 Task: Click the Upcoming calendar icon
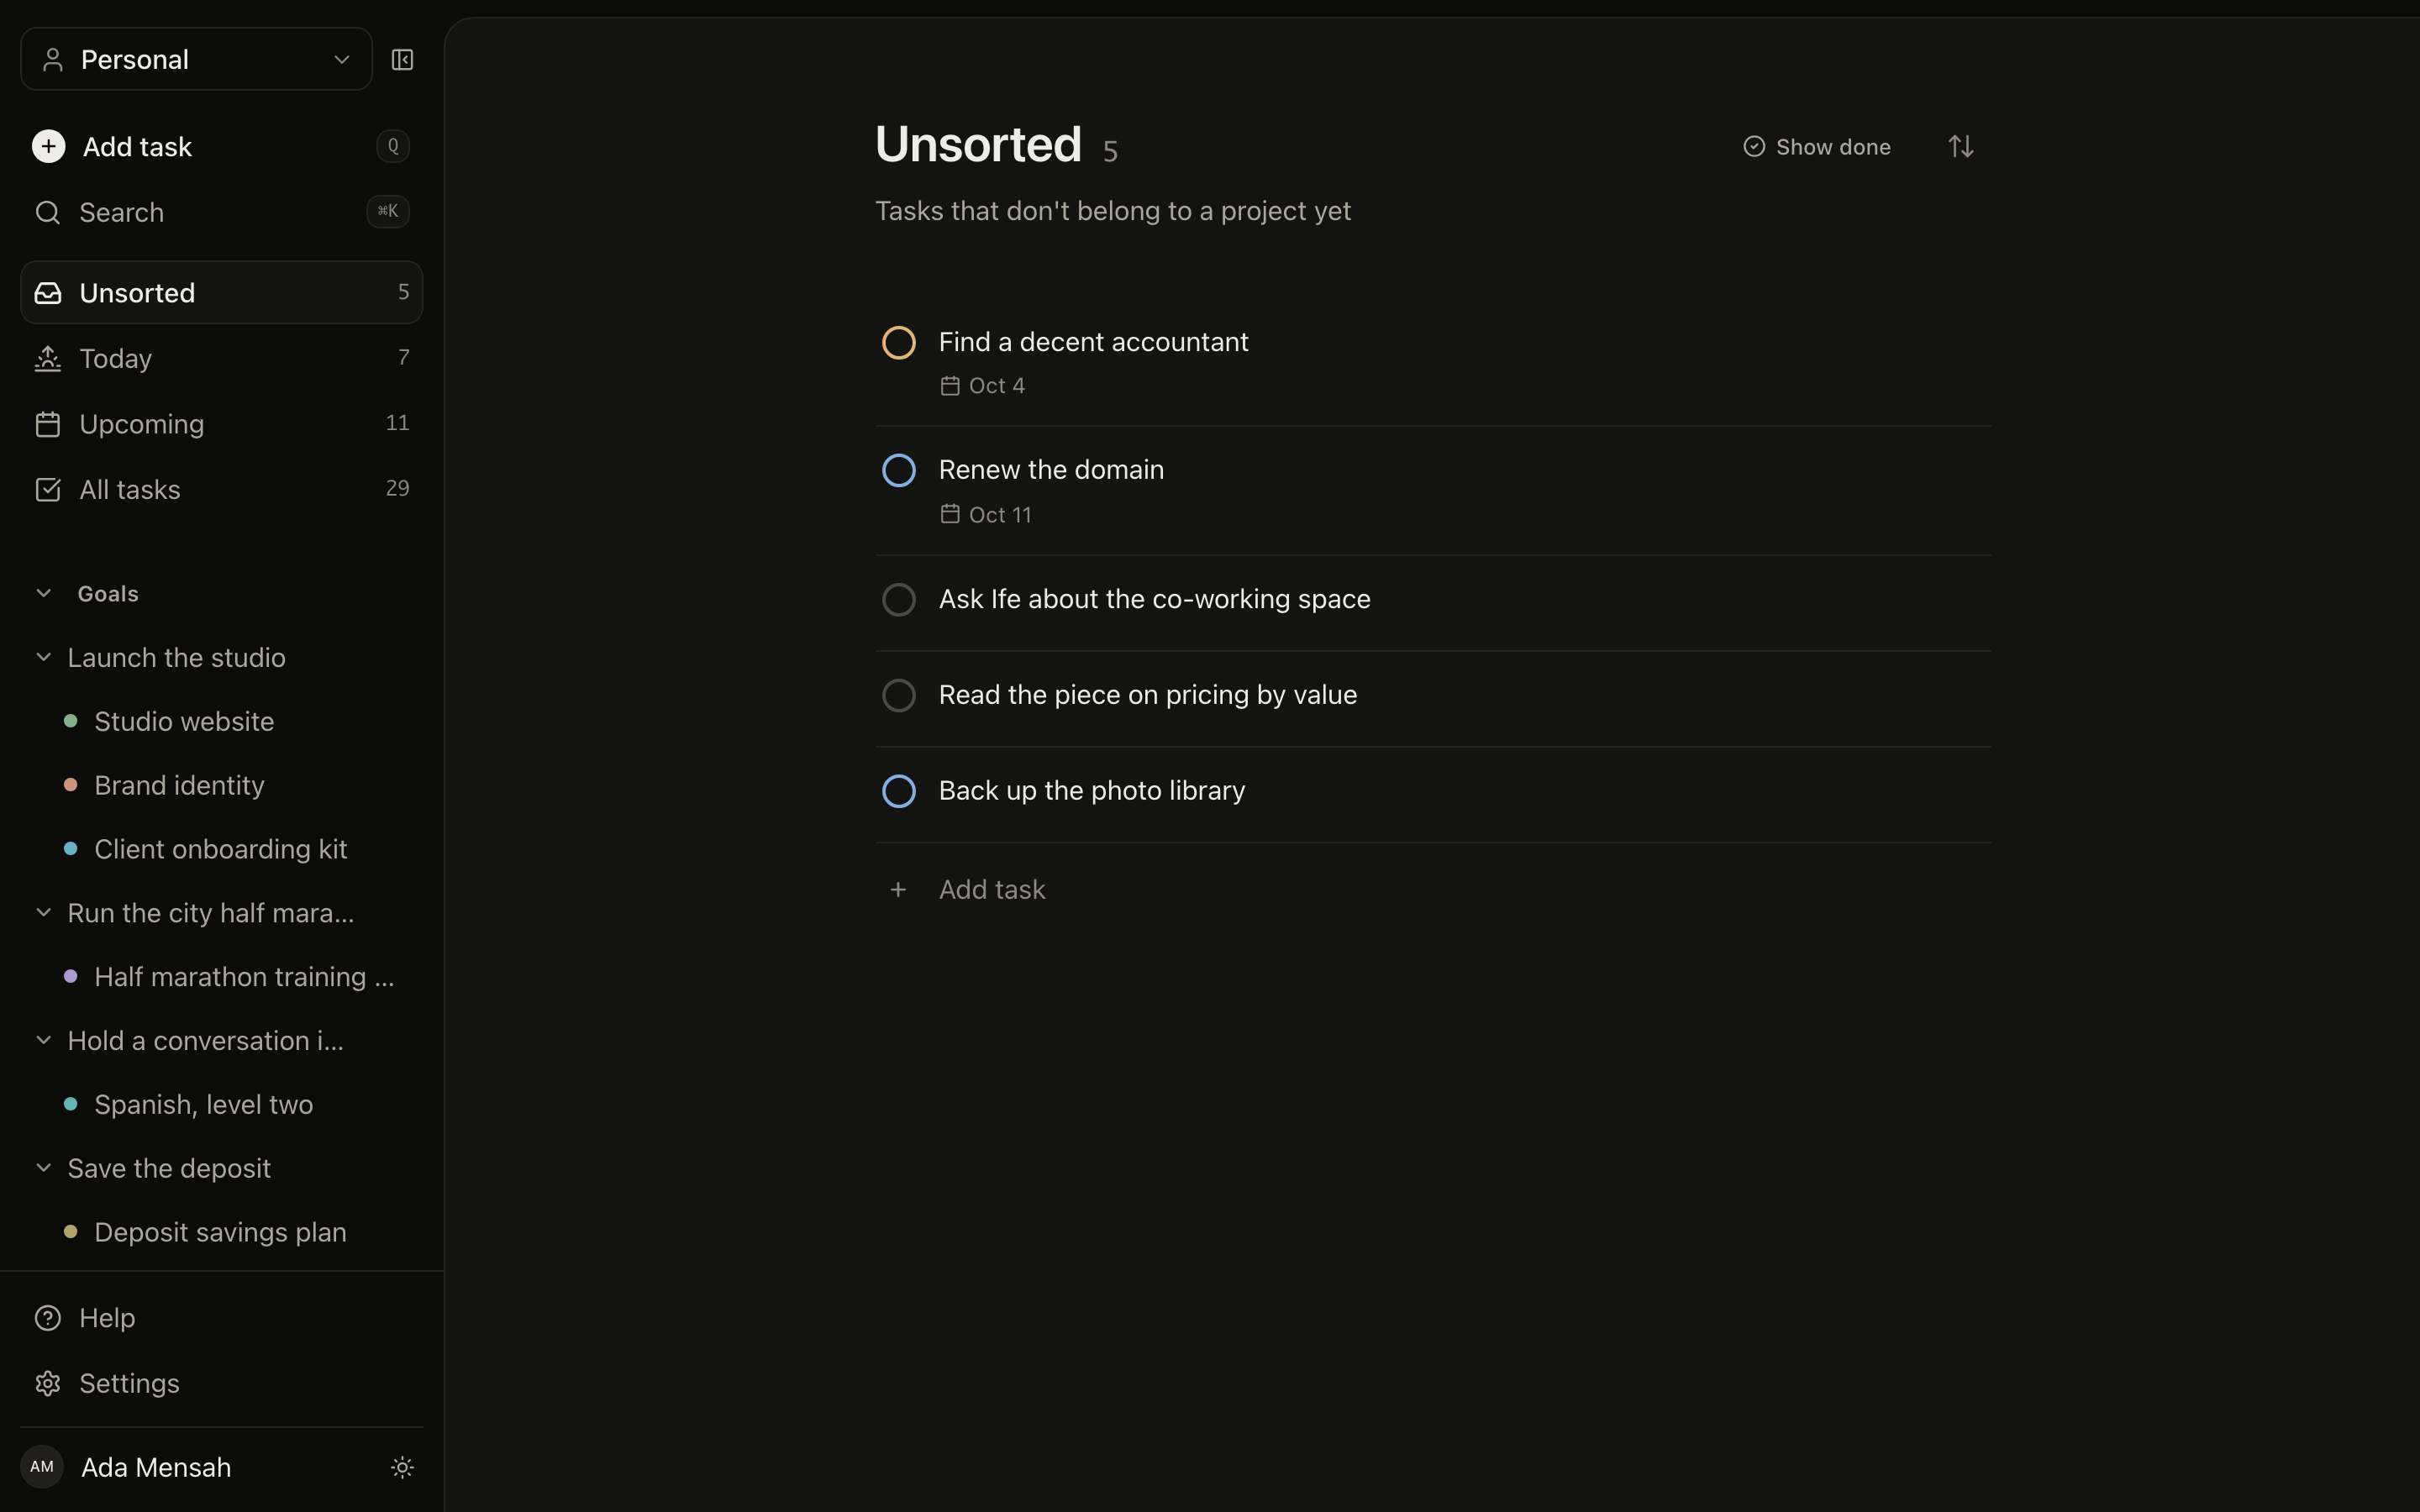(47, 424)
